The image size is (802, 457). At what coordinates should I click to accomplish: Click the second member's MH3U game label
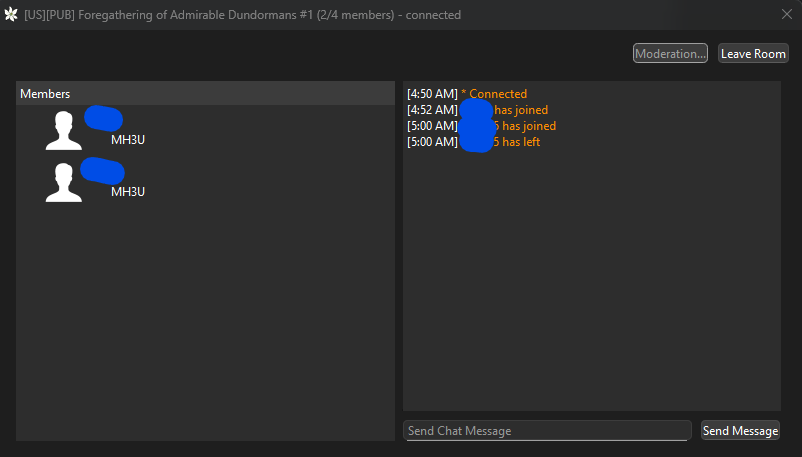[128, 191]
